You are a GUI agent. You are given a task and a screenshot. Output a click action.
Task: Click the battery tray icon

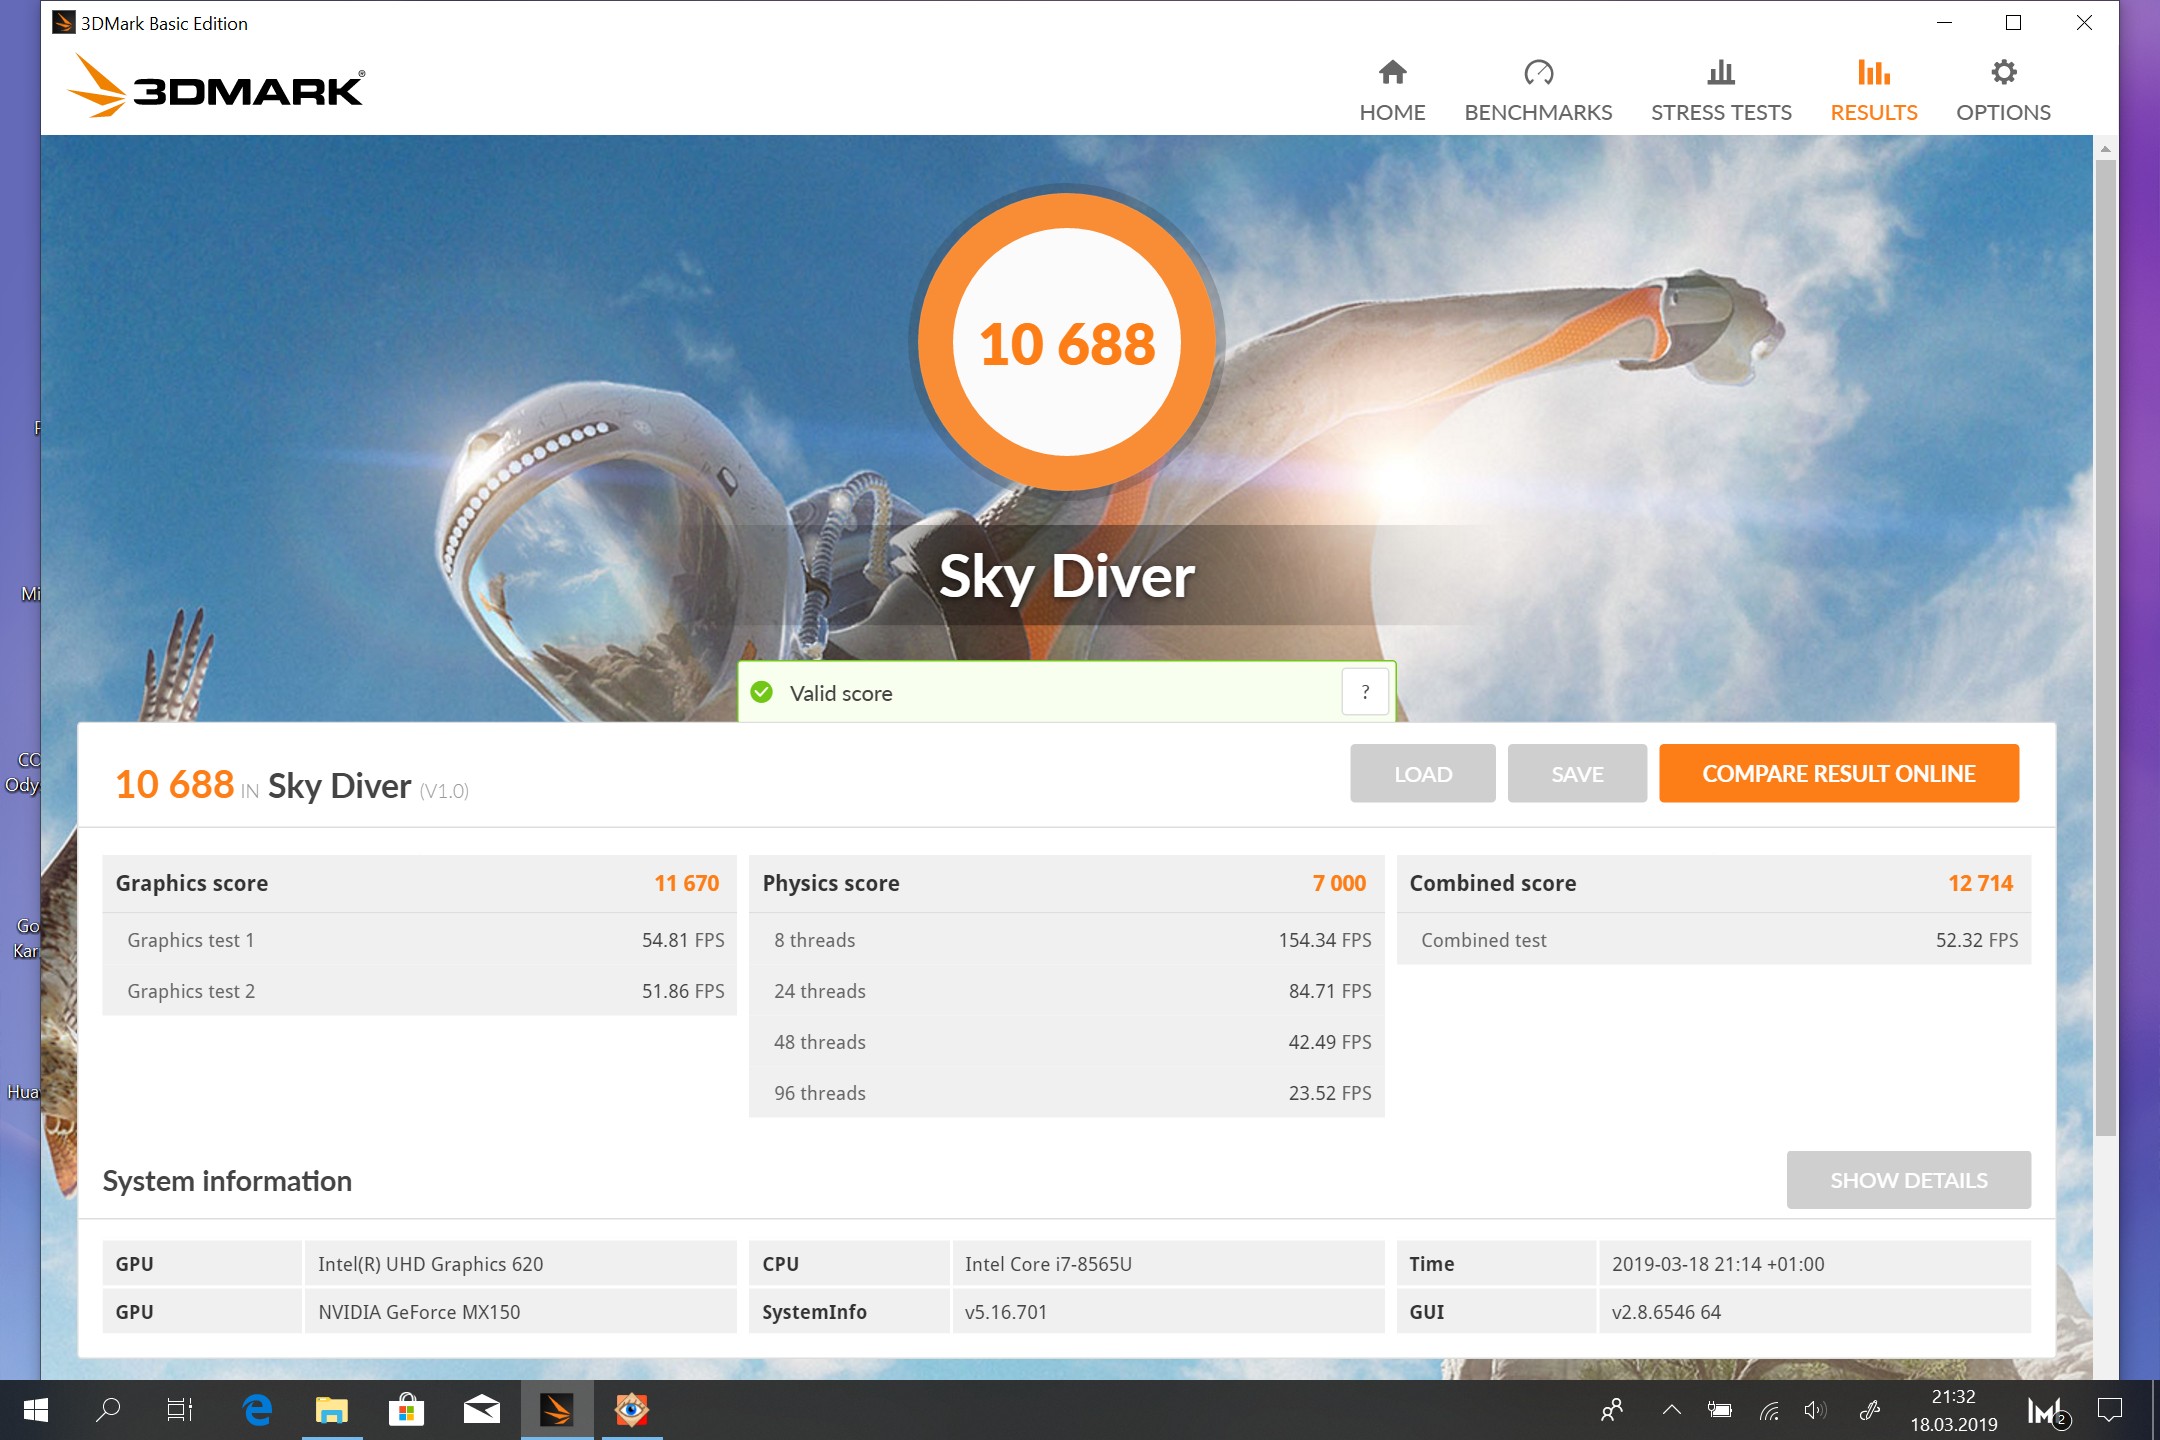[1720, 1410]
